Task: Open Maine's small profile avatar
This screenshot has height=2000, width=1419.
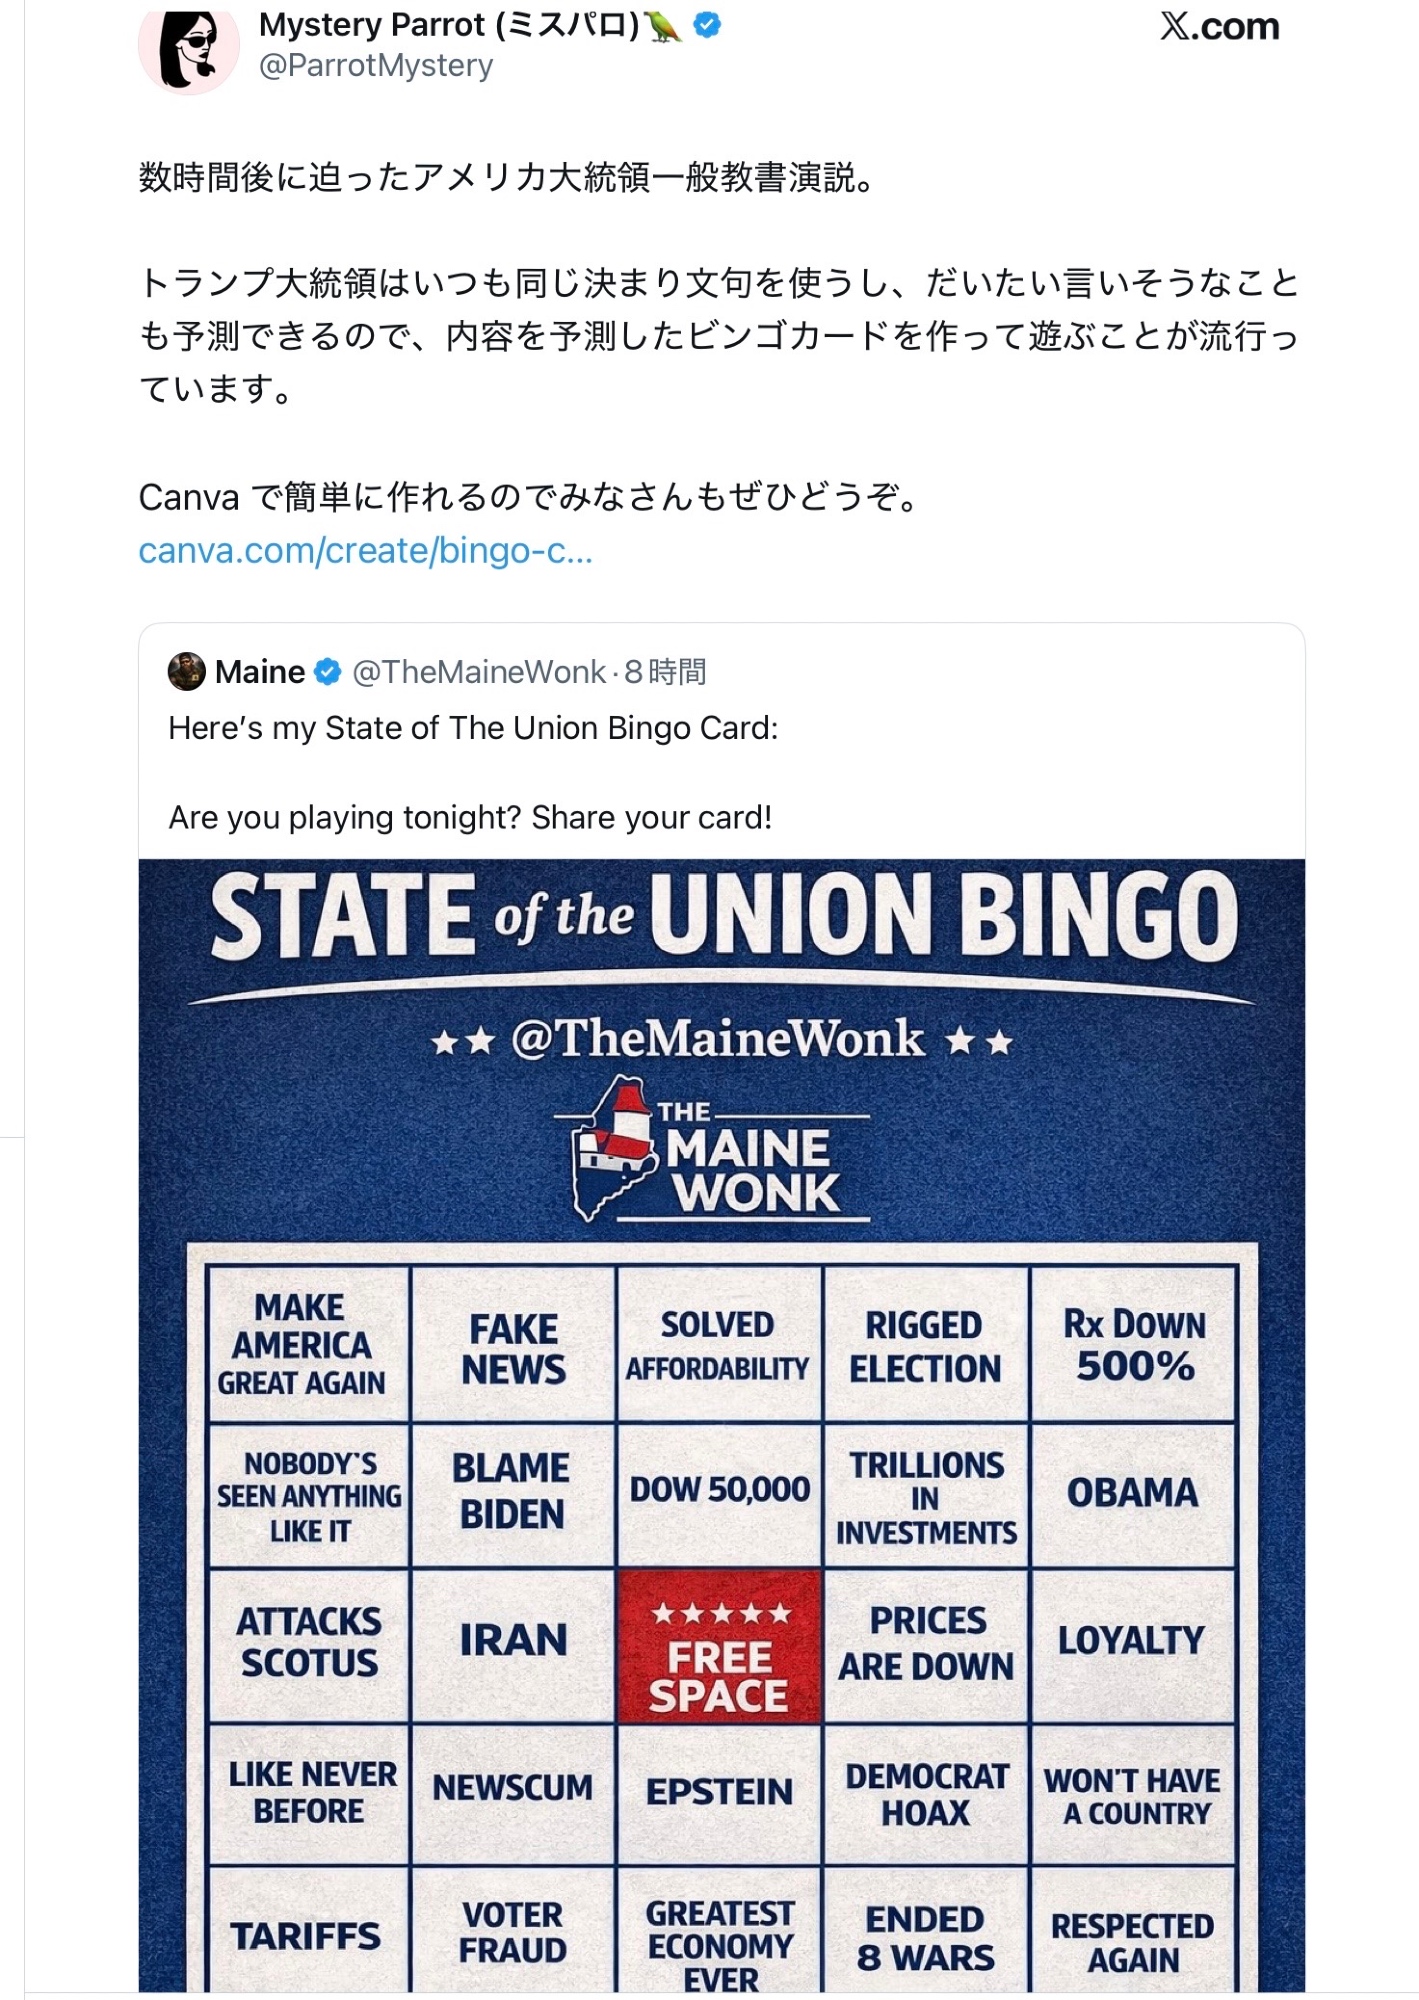Action: click(186, 672)
